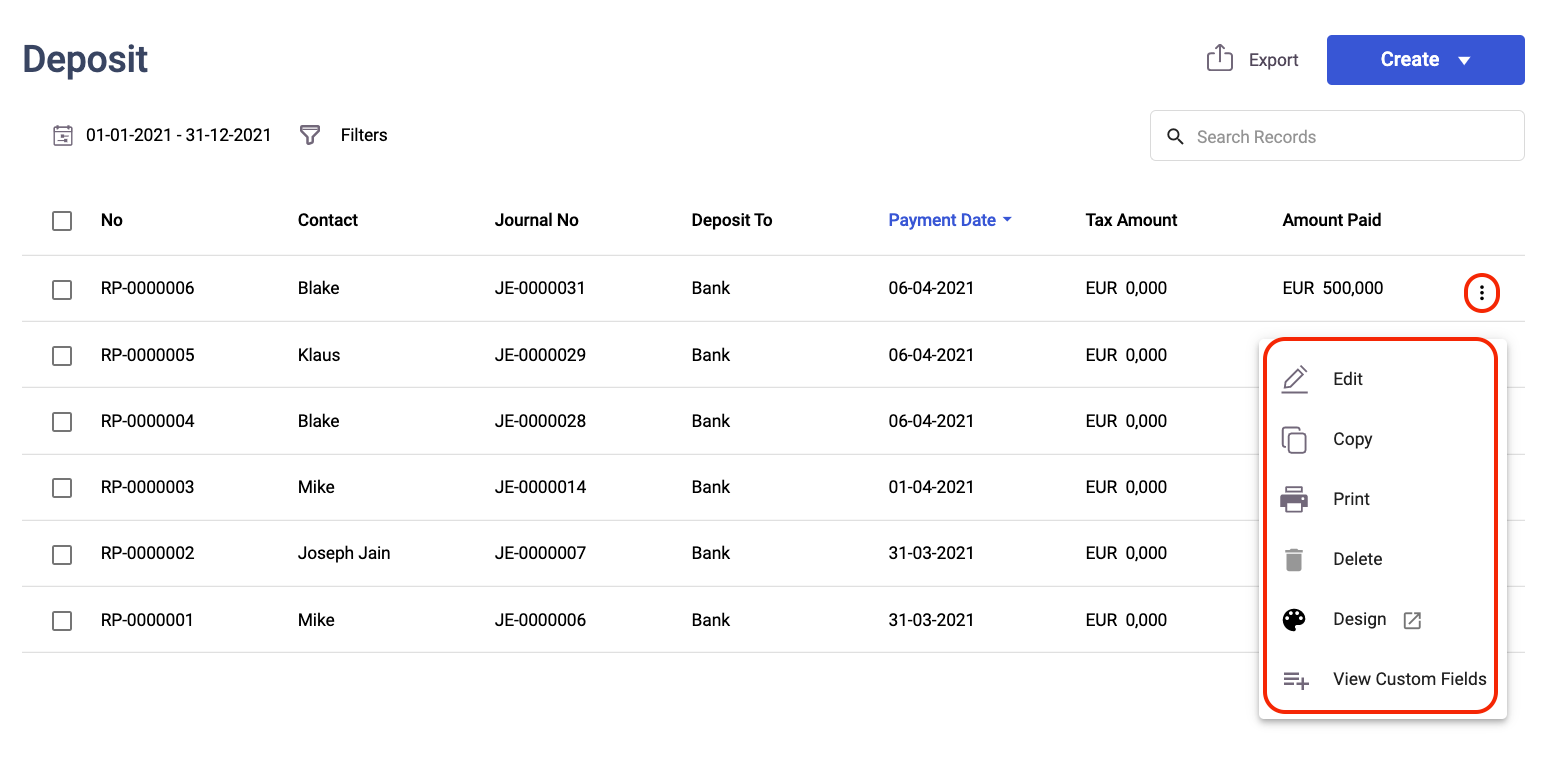This screenshot has height=758, width=1543.
Task: Click the funnel Filters icon
Action: click(x=310, y=134)
